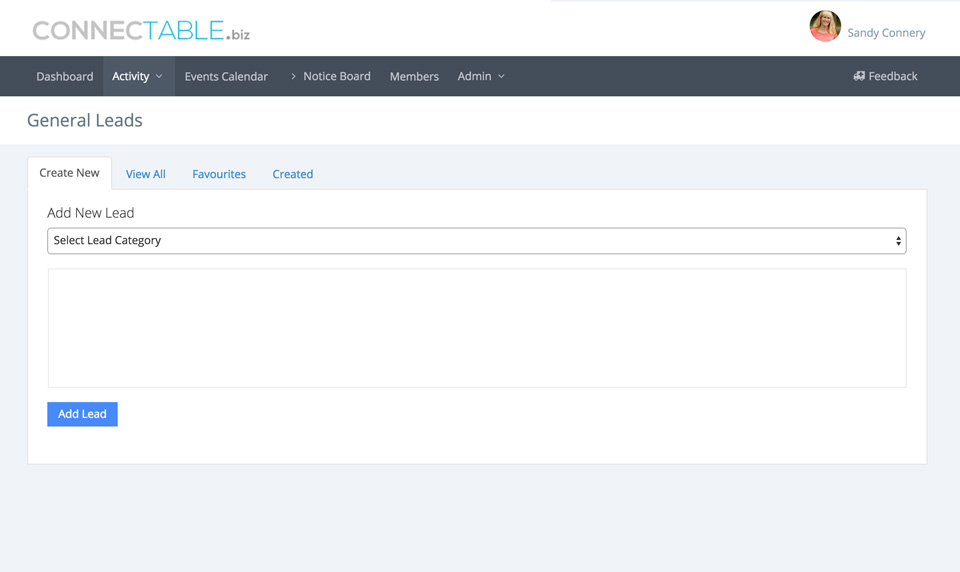This screenshot has height=572, width=960.
Task: Navigate to the Members page
Action: 414,76
